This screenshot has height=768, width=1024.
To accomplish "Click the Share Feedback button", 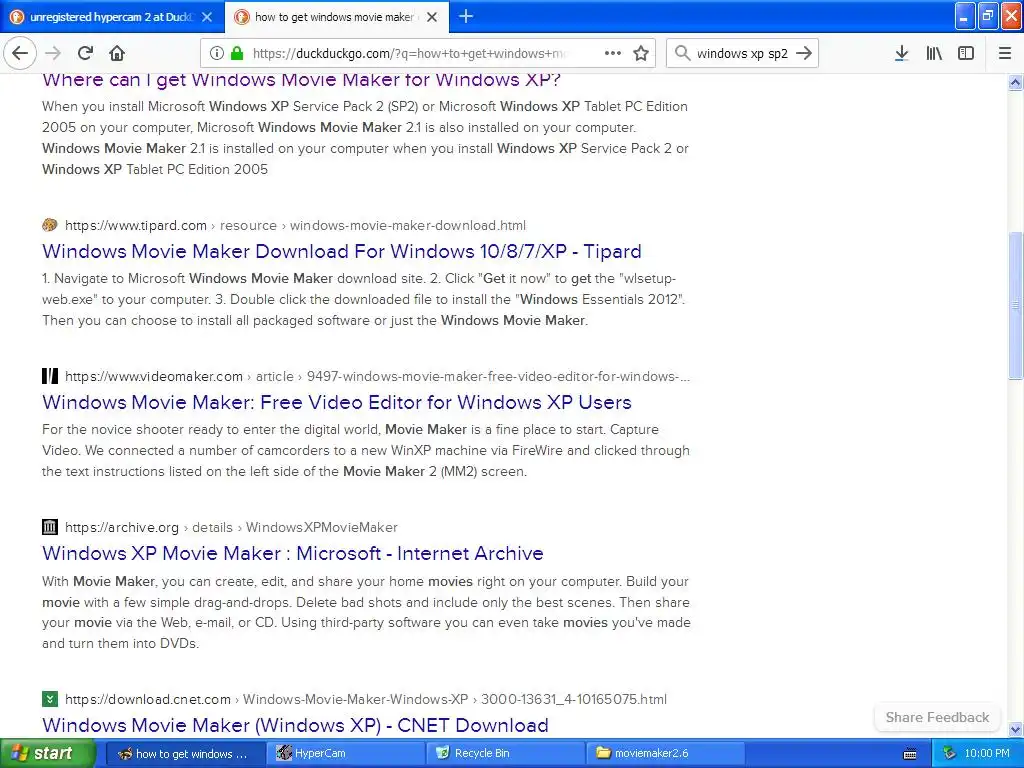I will [x=937, y=717].
